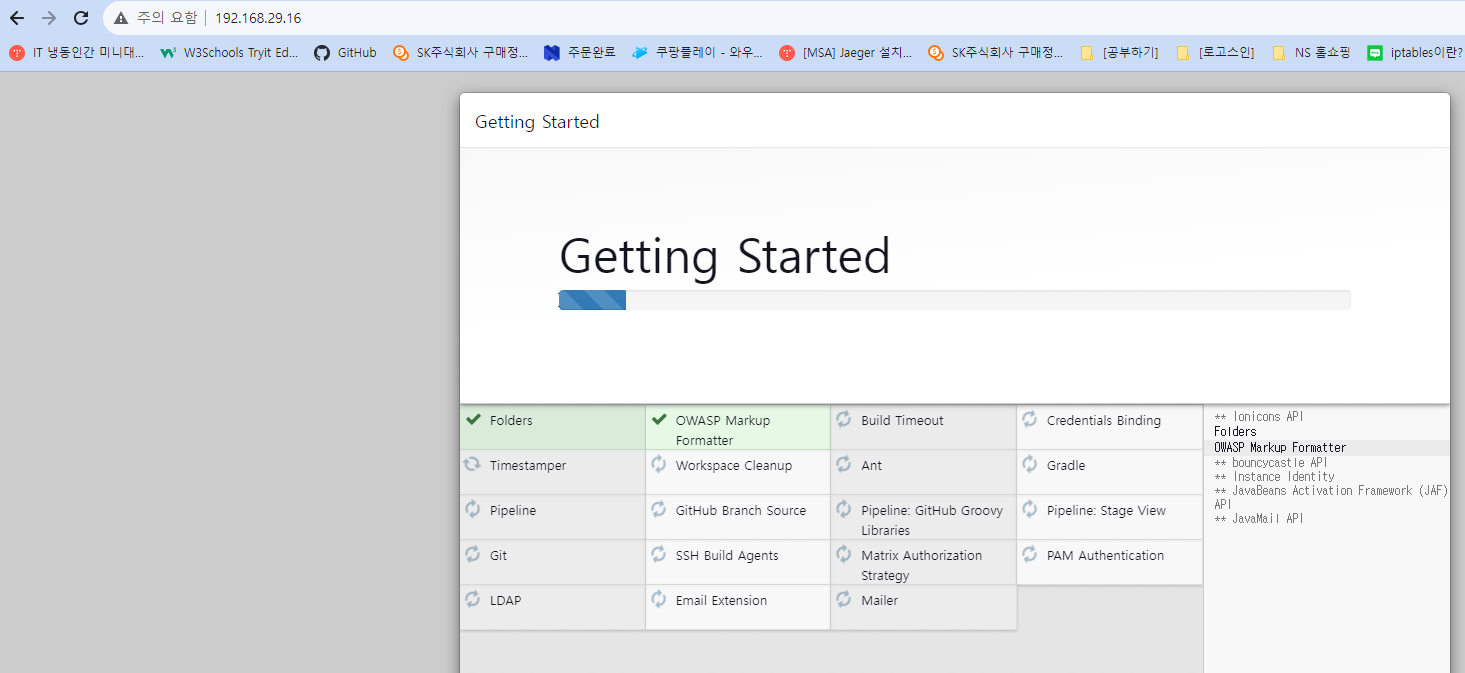Click the checkmark next to OWASP Markup Formatter

tap(659, 419)
